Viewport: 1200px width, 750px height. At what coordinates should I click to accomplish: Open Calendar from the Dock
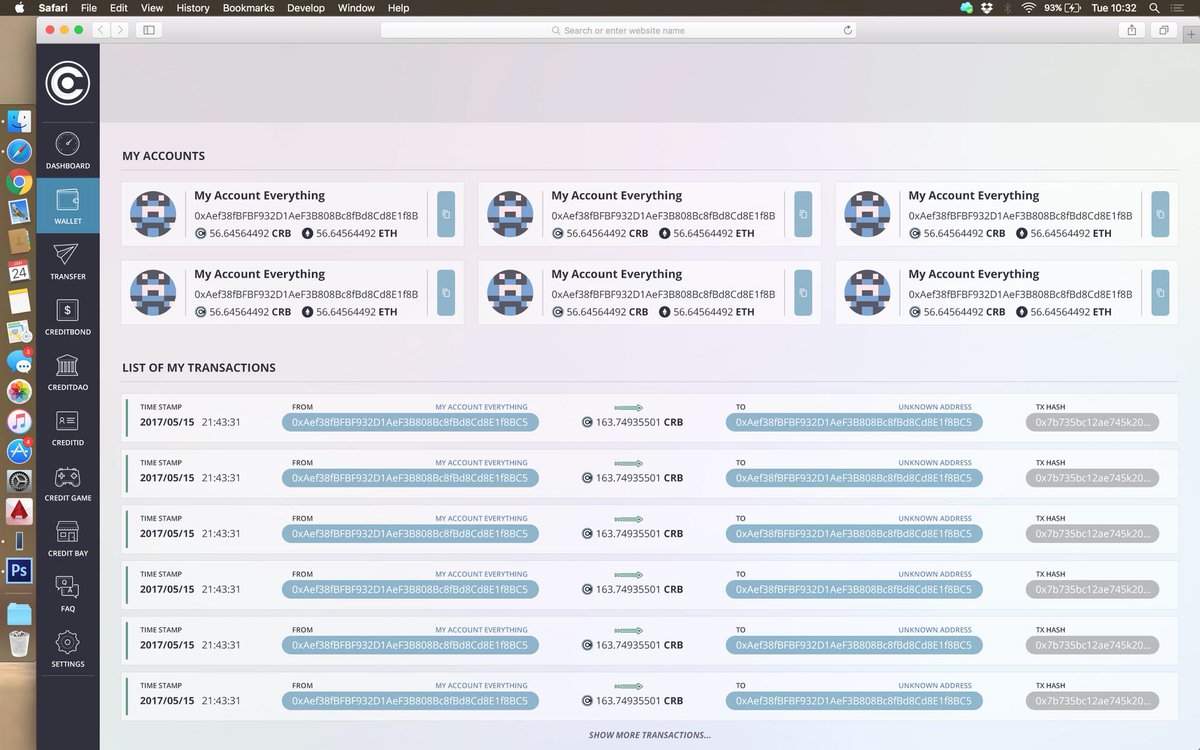point(19,271)
